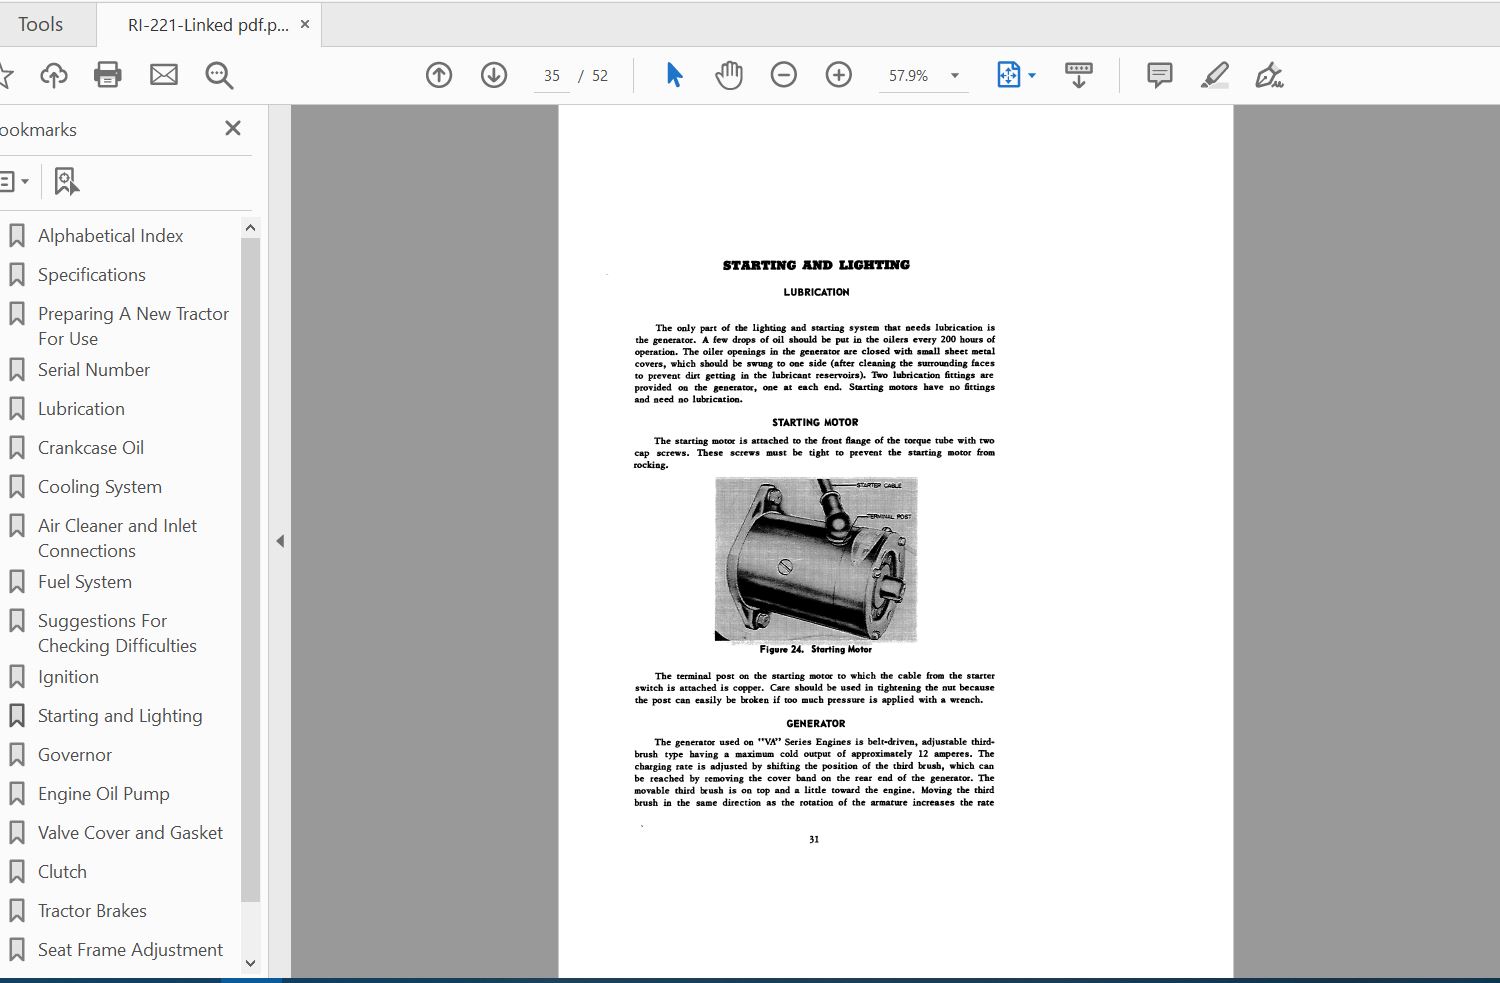Open the Cooling System bookmark

pos(99,487)
